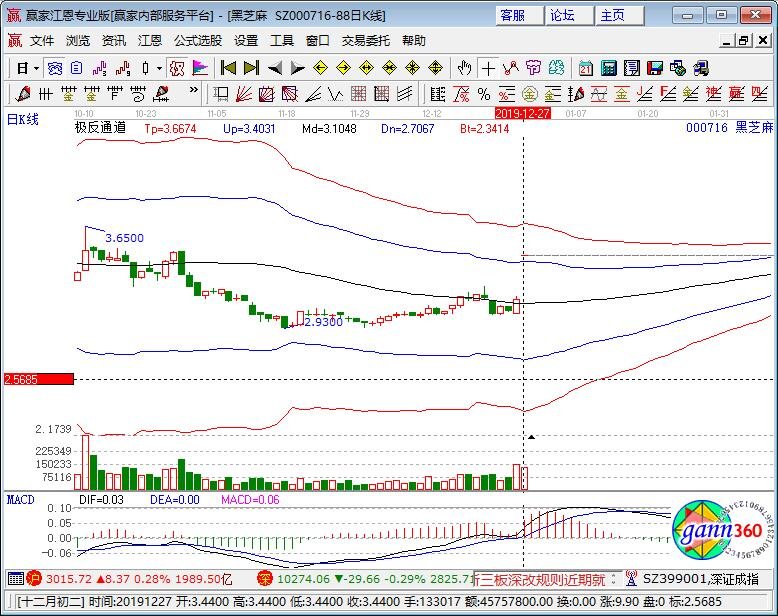Step forward with black right arrow

pyautogui.click(x=297, y=68)
